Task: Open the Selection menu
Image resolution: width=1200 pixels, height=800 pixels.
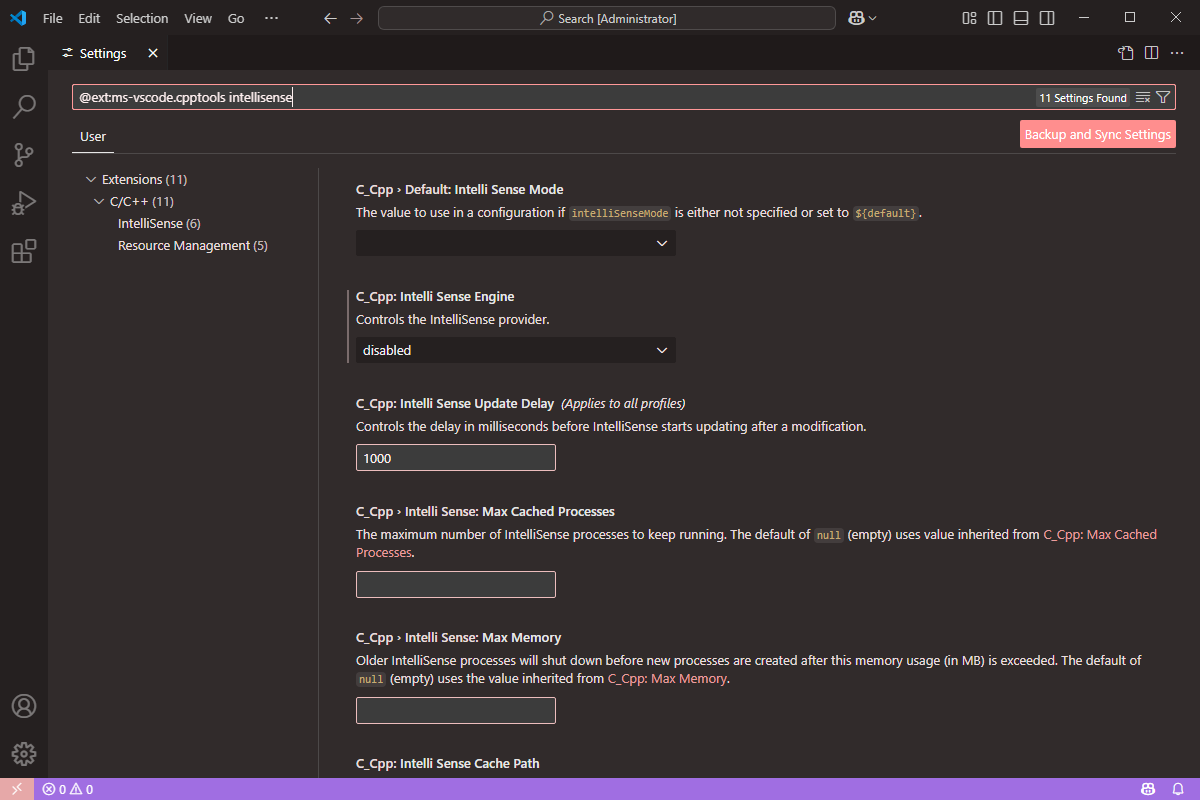Action: tap(142, 18)
